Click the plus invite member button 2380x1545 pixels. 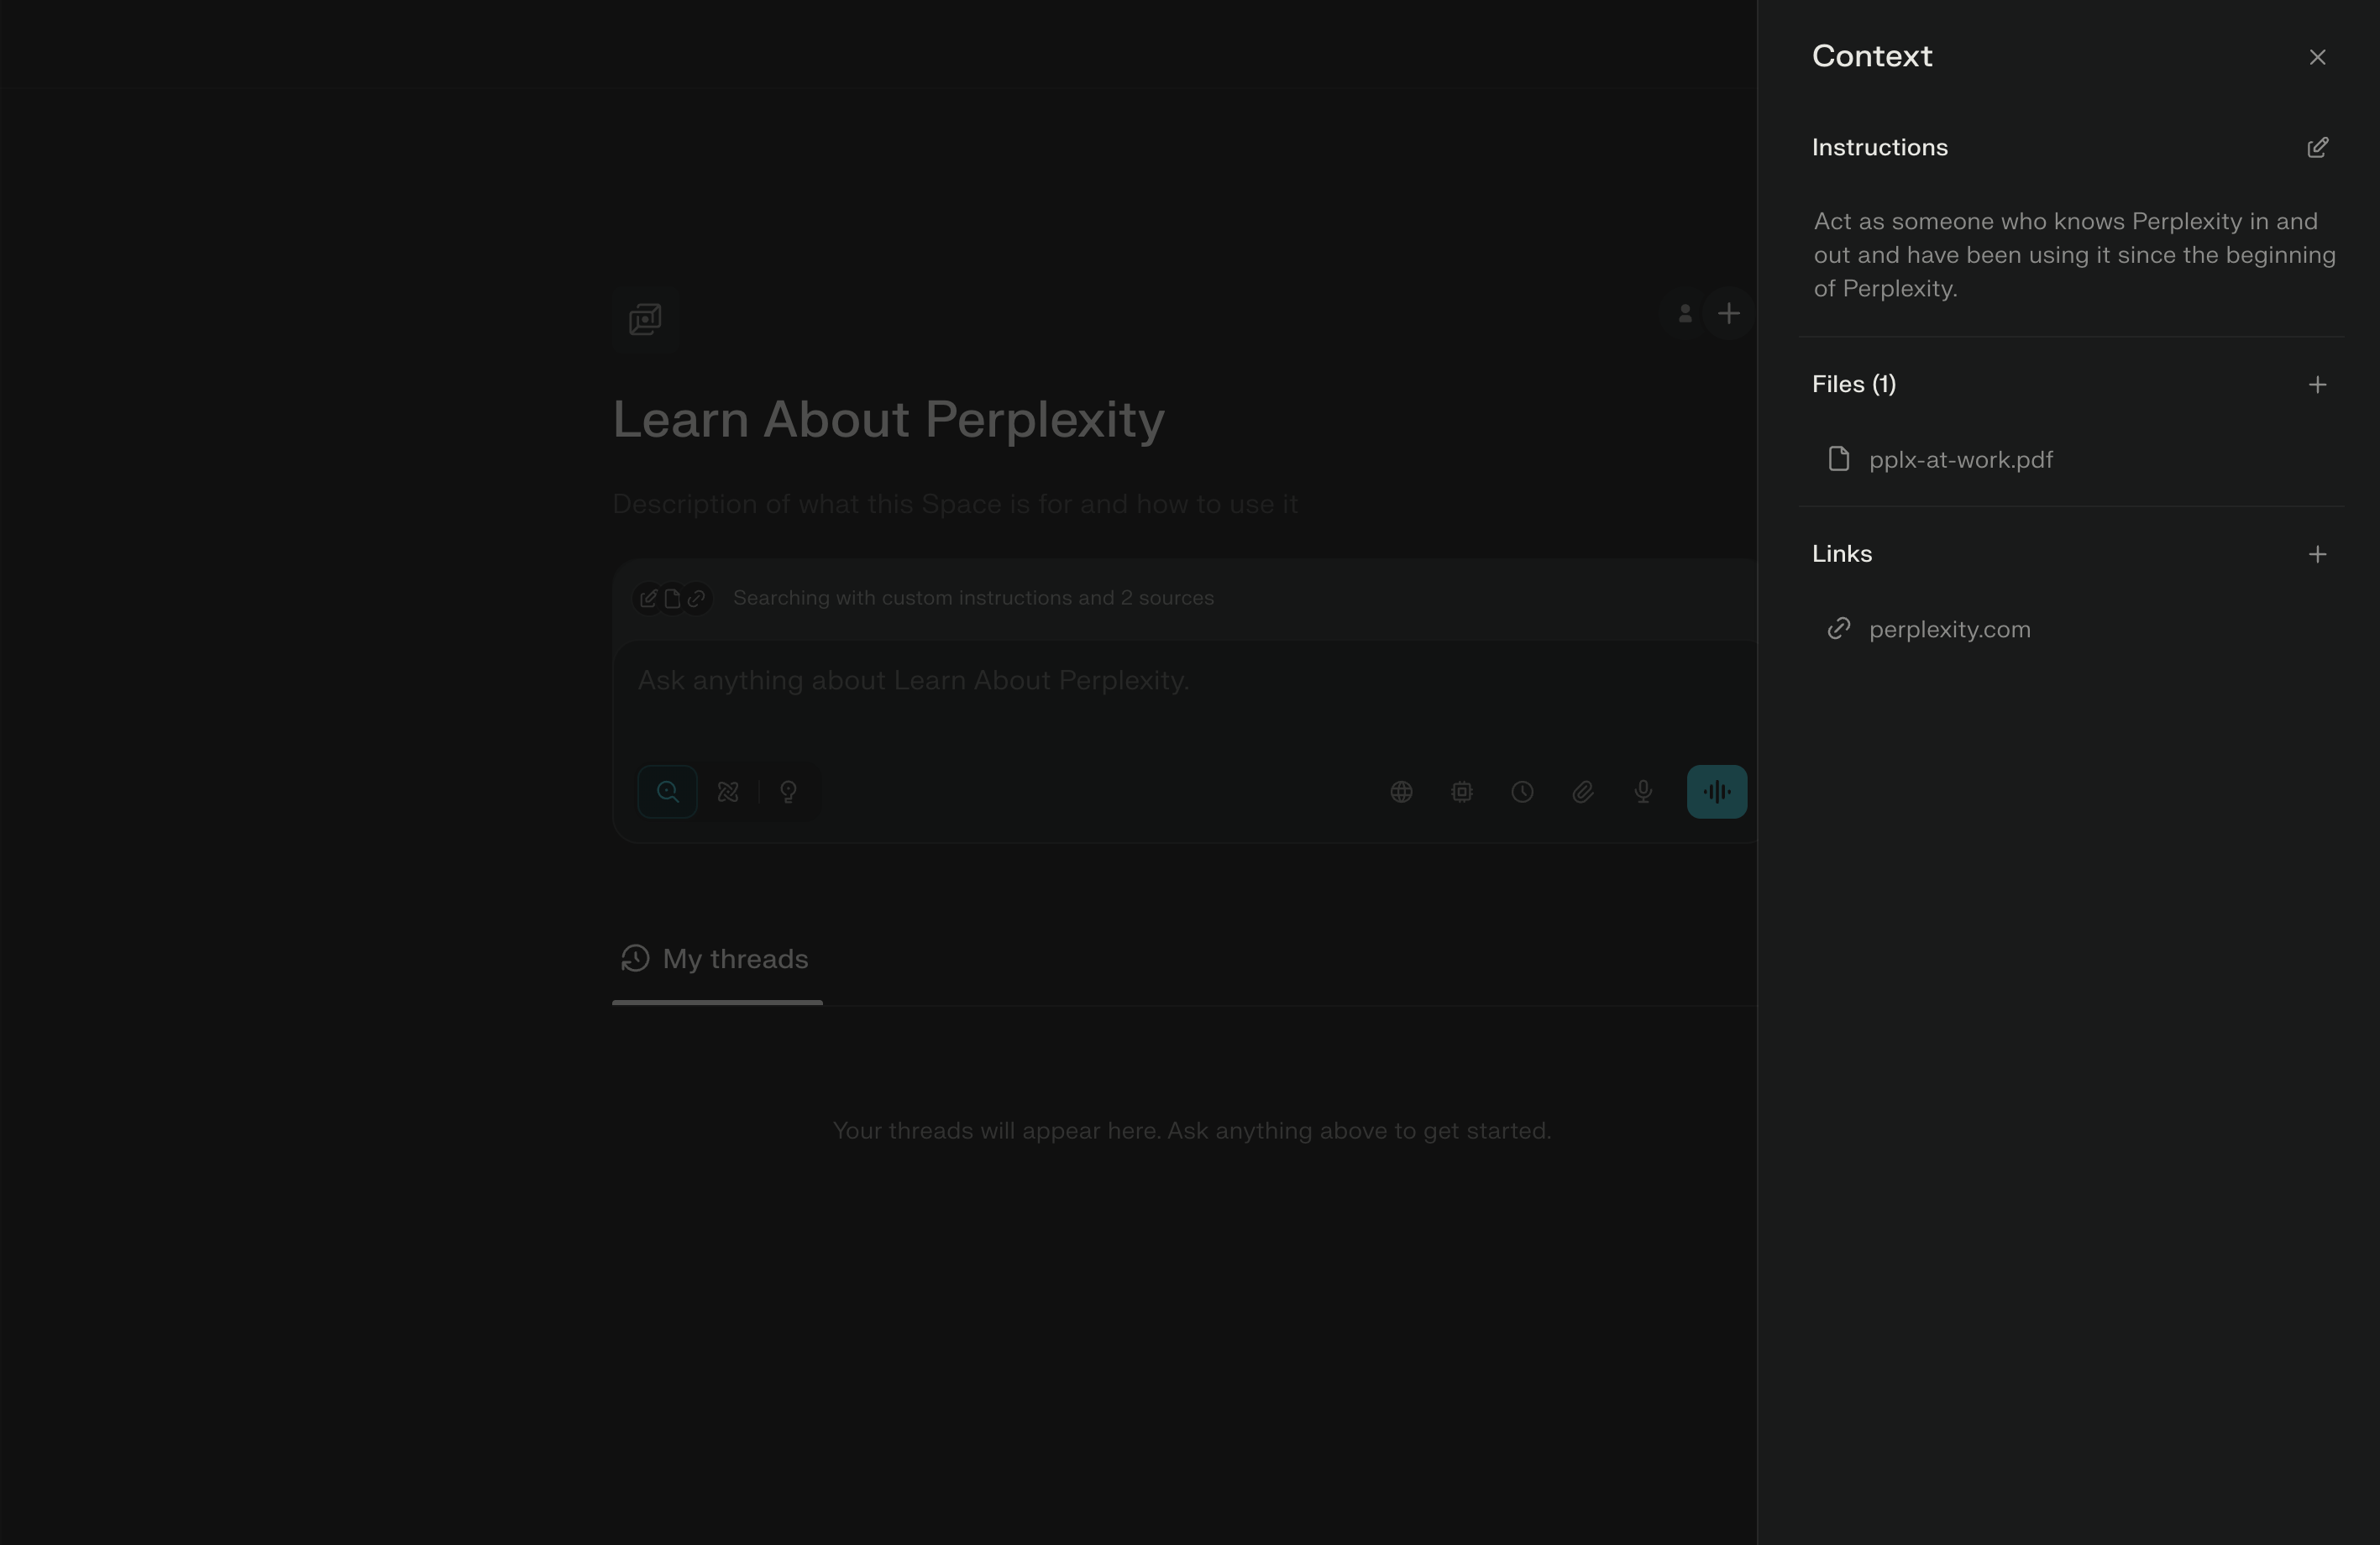point(1728,314)
